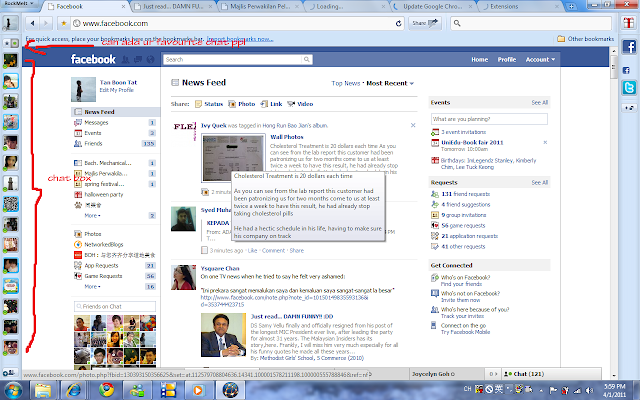Open the Facebook messages icon in blue bar
The height and width of the screenshot is (400, 640).
pos(138,60)
